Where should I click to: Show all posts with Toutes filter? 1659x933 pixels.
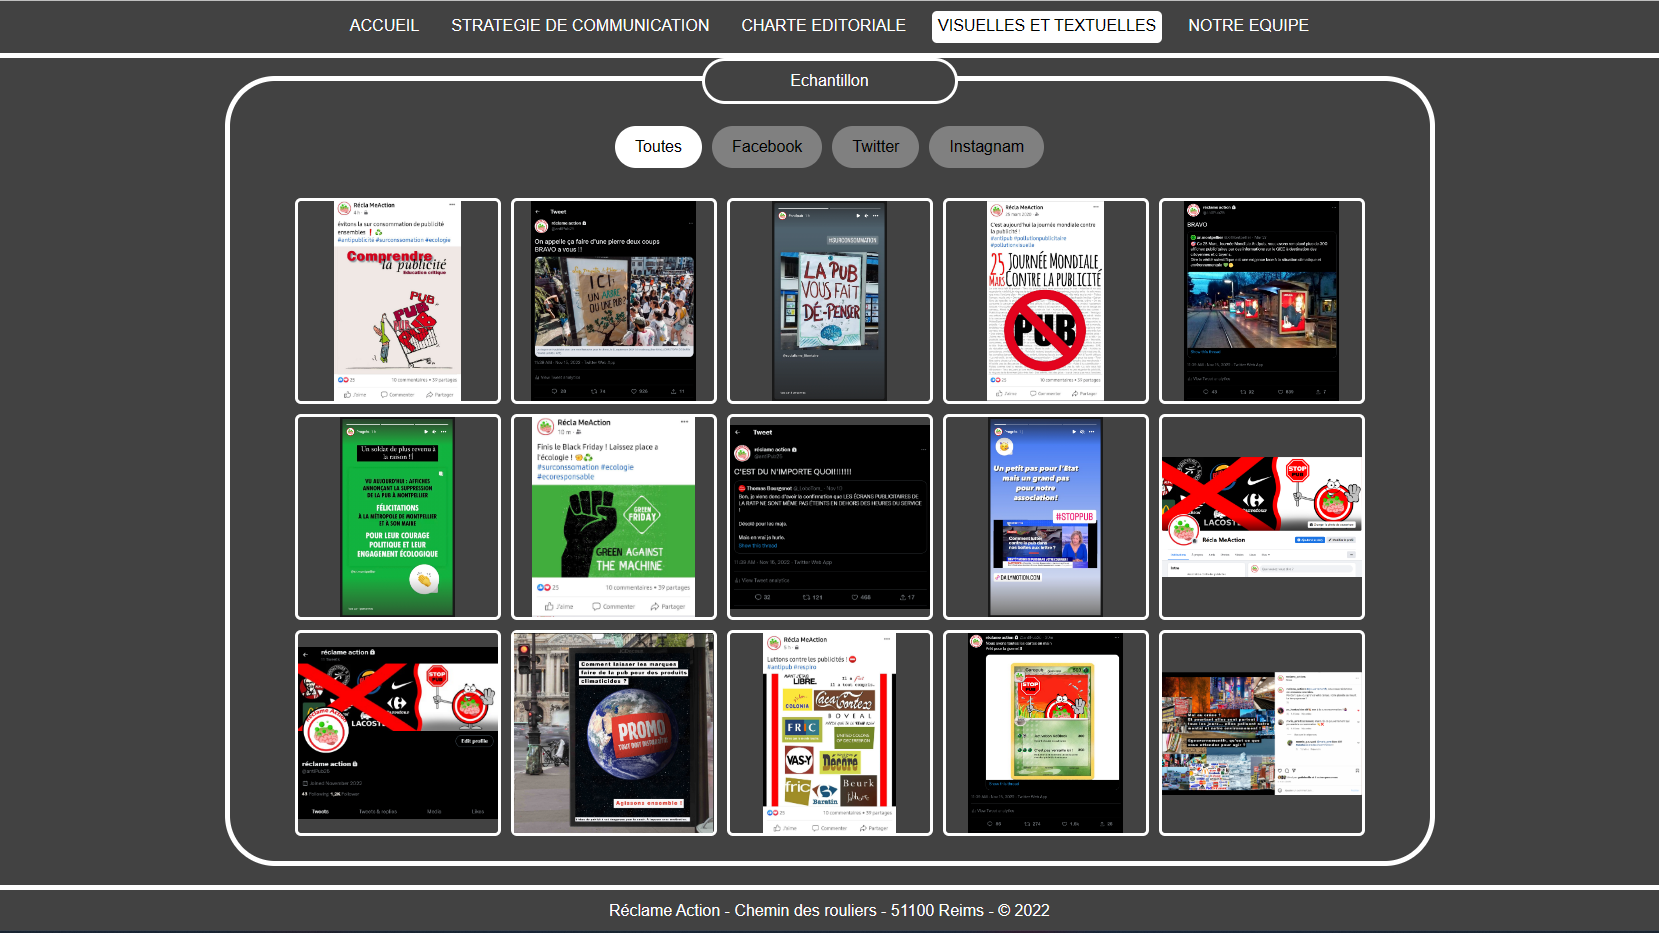(658, 147)
